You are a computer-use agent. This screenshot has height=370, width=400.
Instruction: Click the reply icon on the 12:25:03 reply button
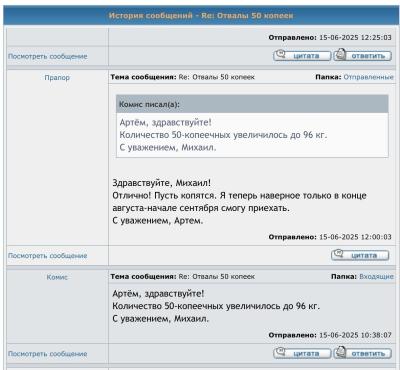coord(340,54)
